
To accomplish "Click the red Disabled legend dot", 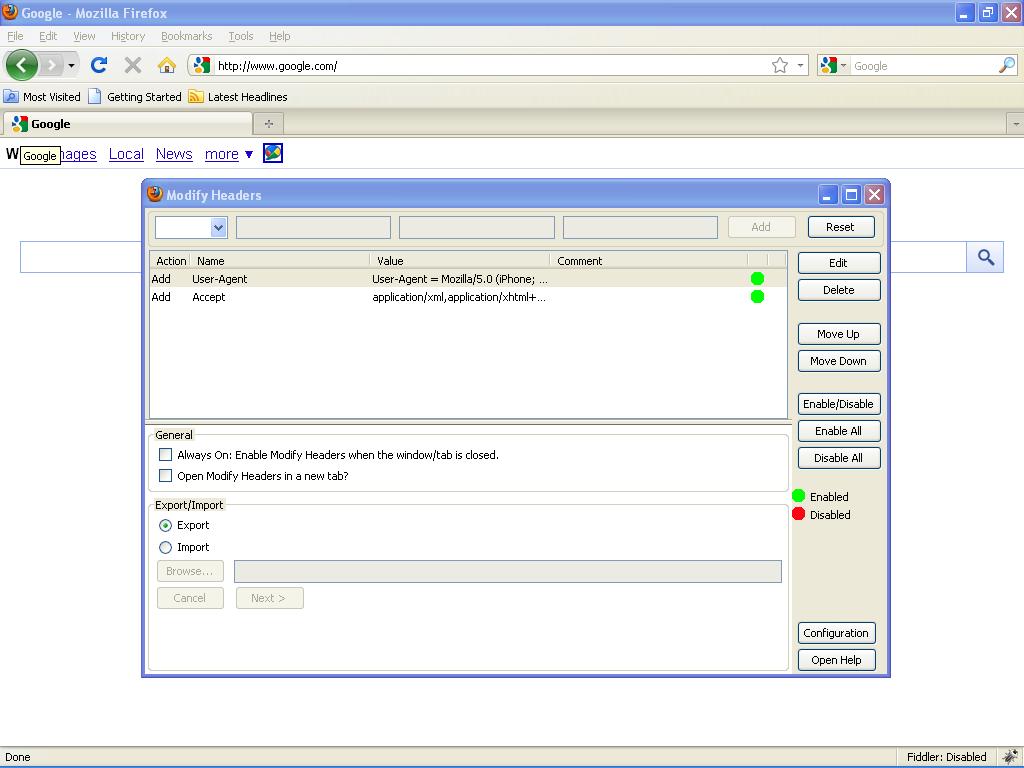I will tap(798, 514).
